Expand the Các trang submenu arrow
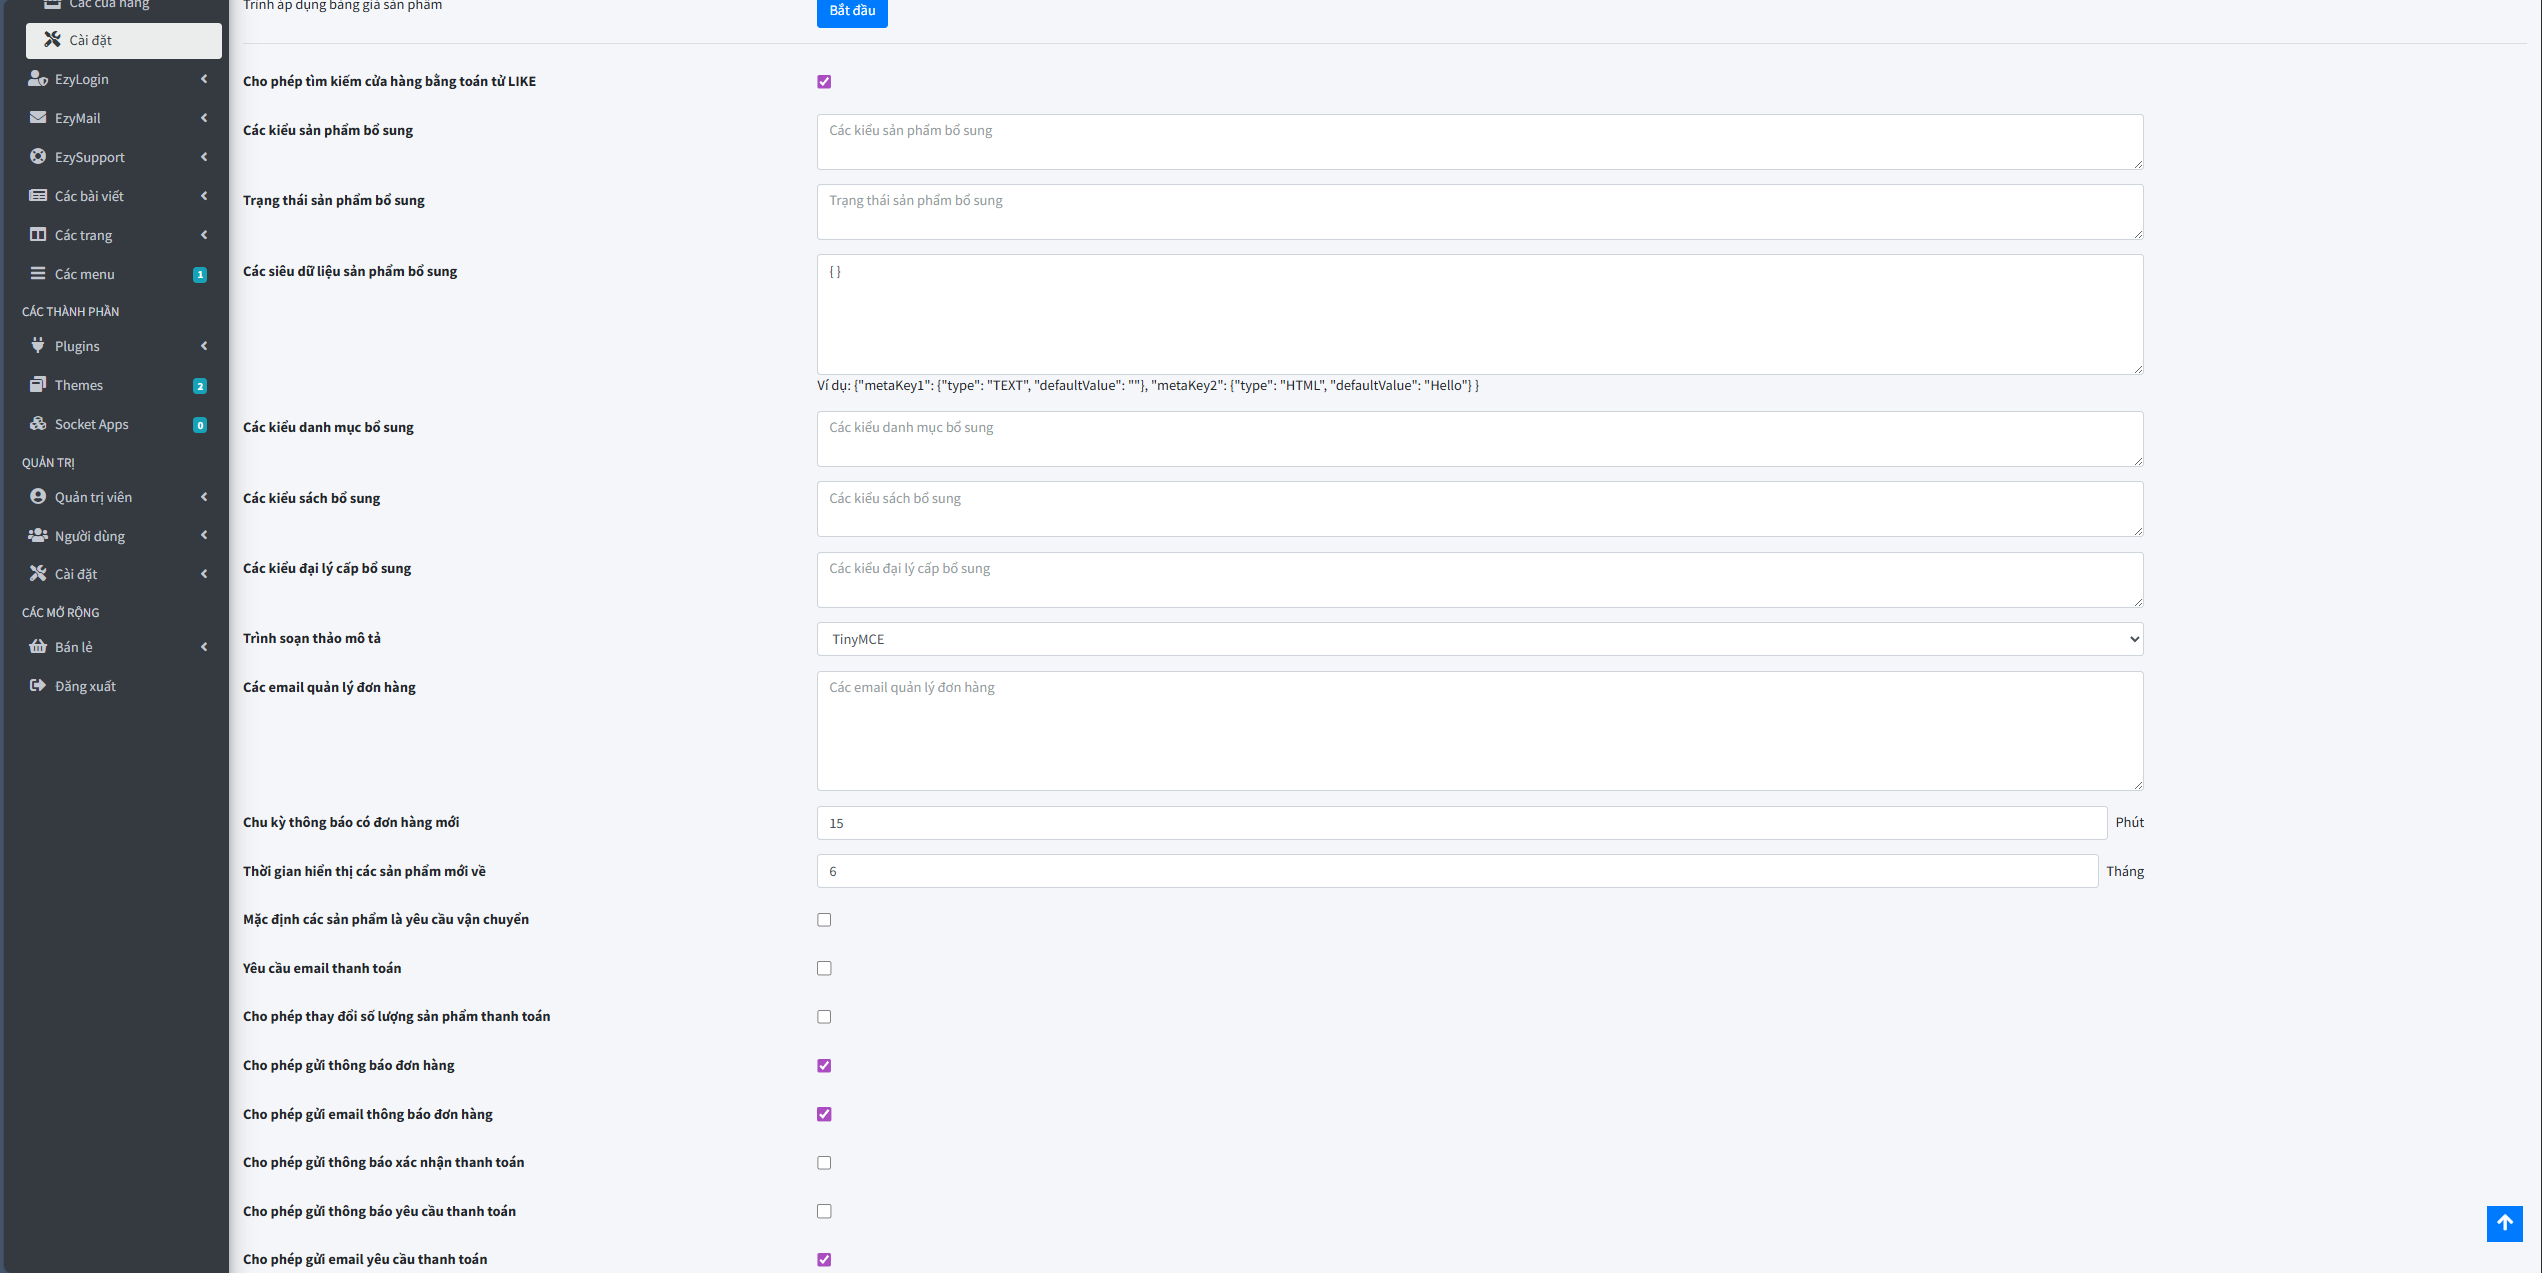This screenshot has width=2542, height=1273. 204,235
